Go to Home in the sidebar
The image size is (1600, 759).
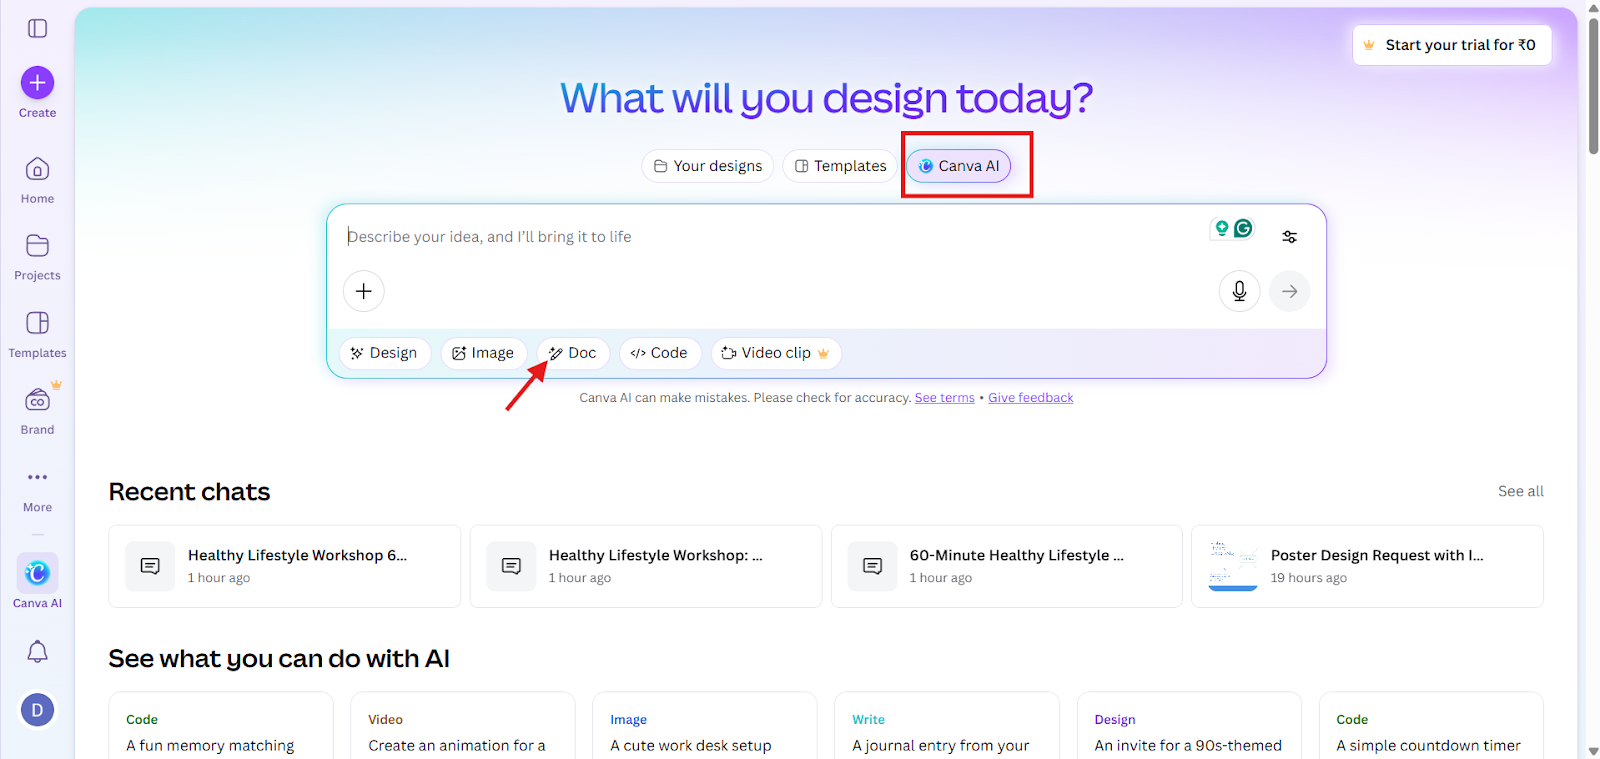tap(37, 180)
